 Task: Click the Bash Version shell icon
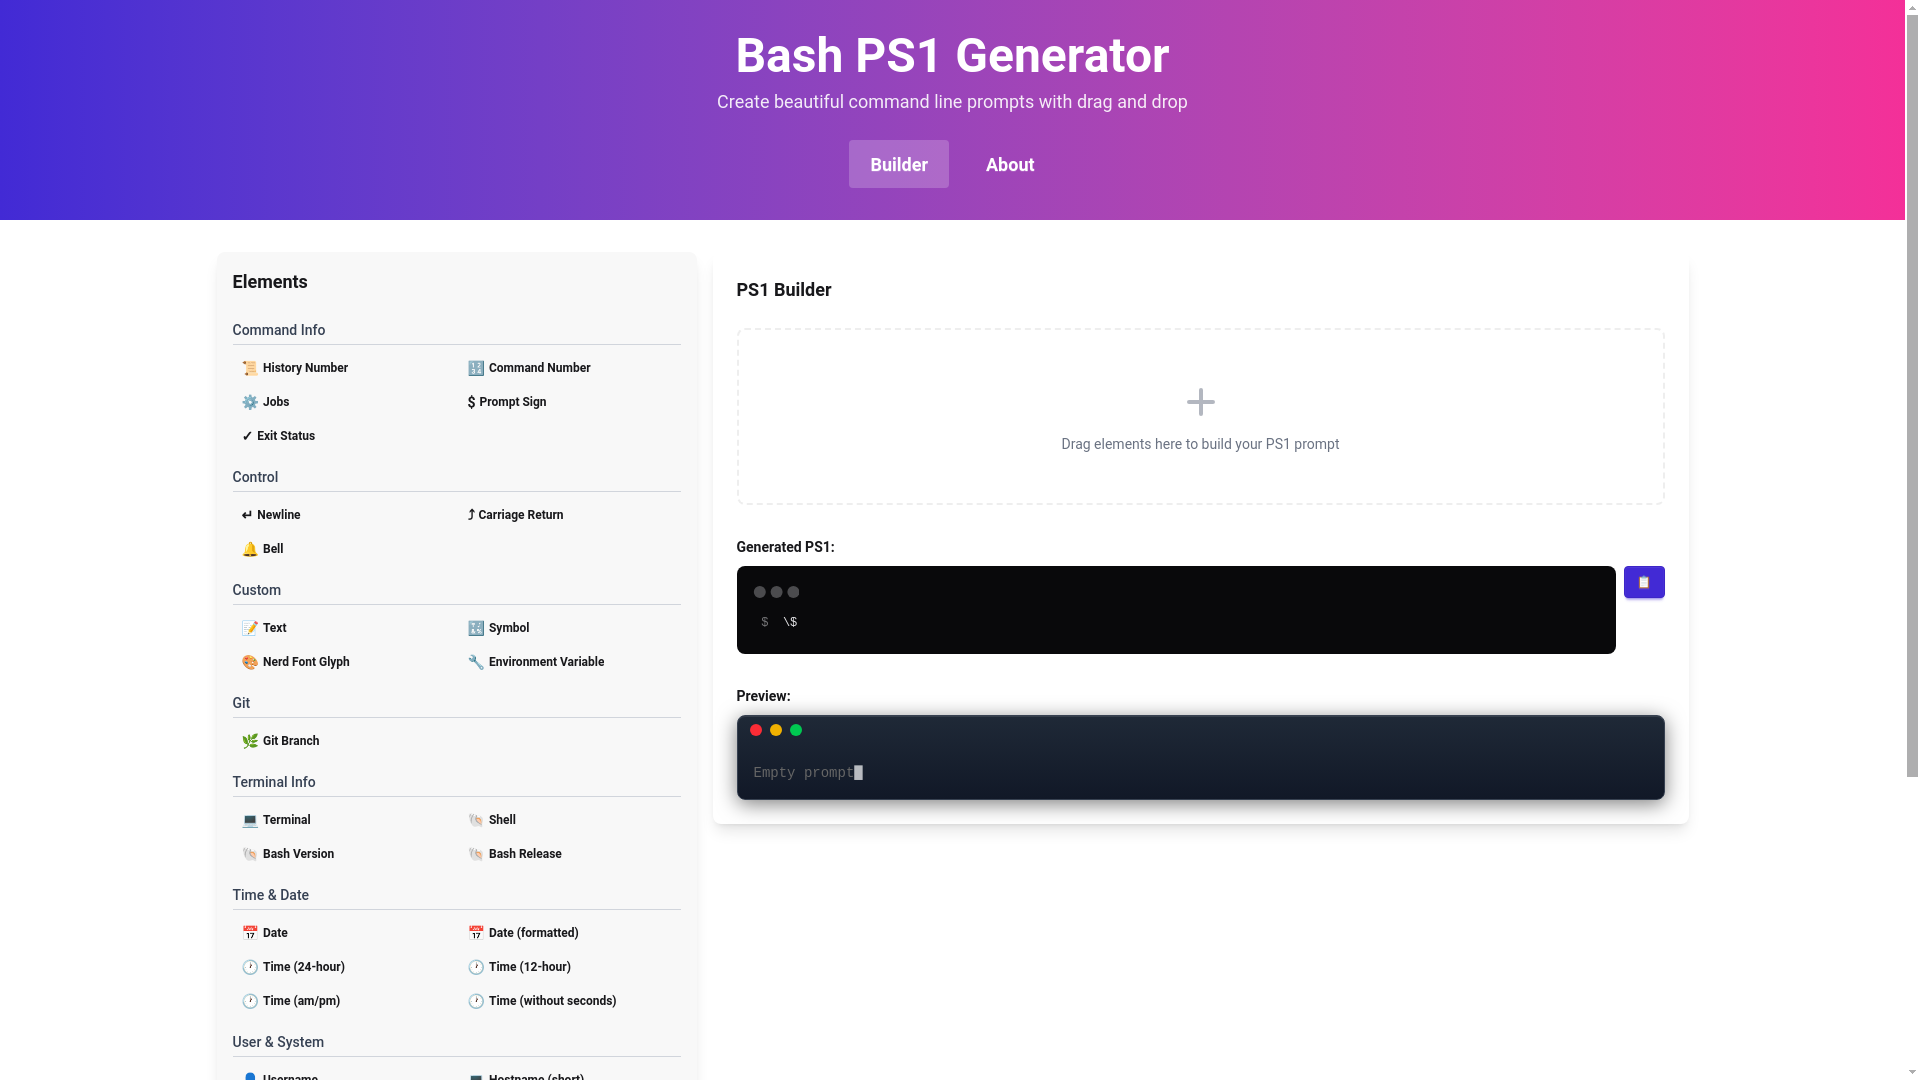pos(250,854)
